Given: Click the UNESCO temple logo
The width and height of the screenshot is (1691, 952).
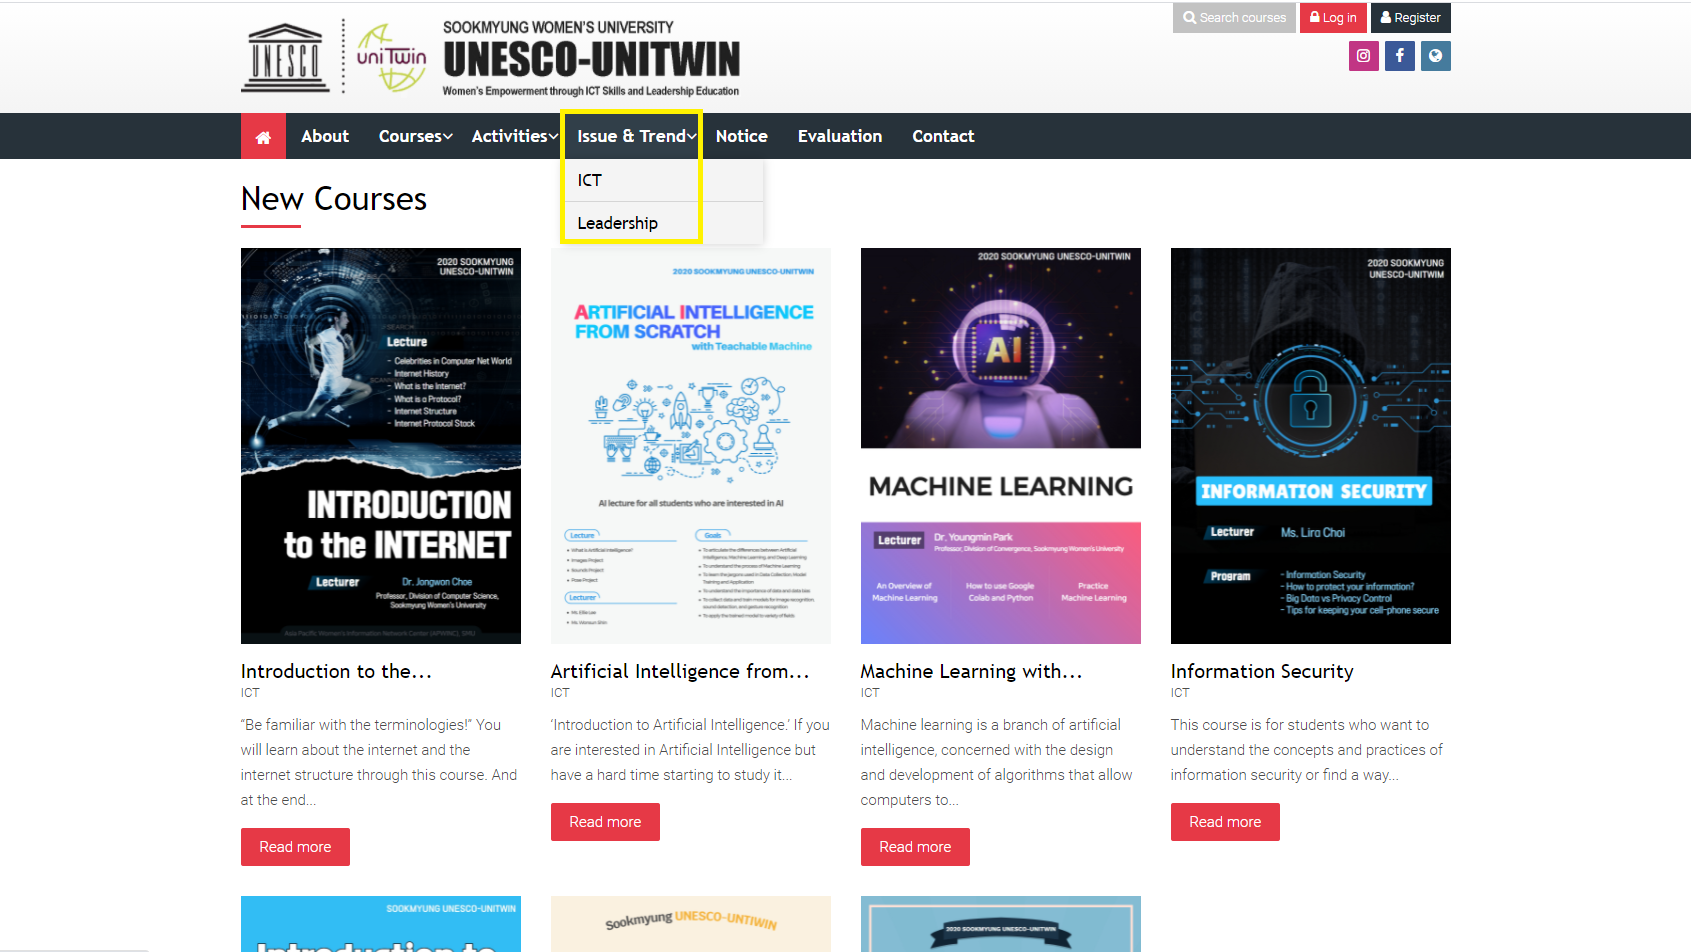Looking at the screenshot, I should click(285, 58).
